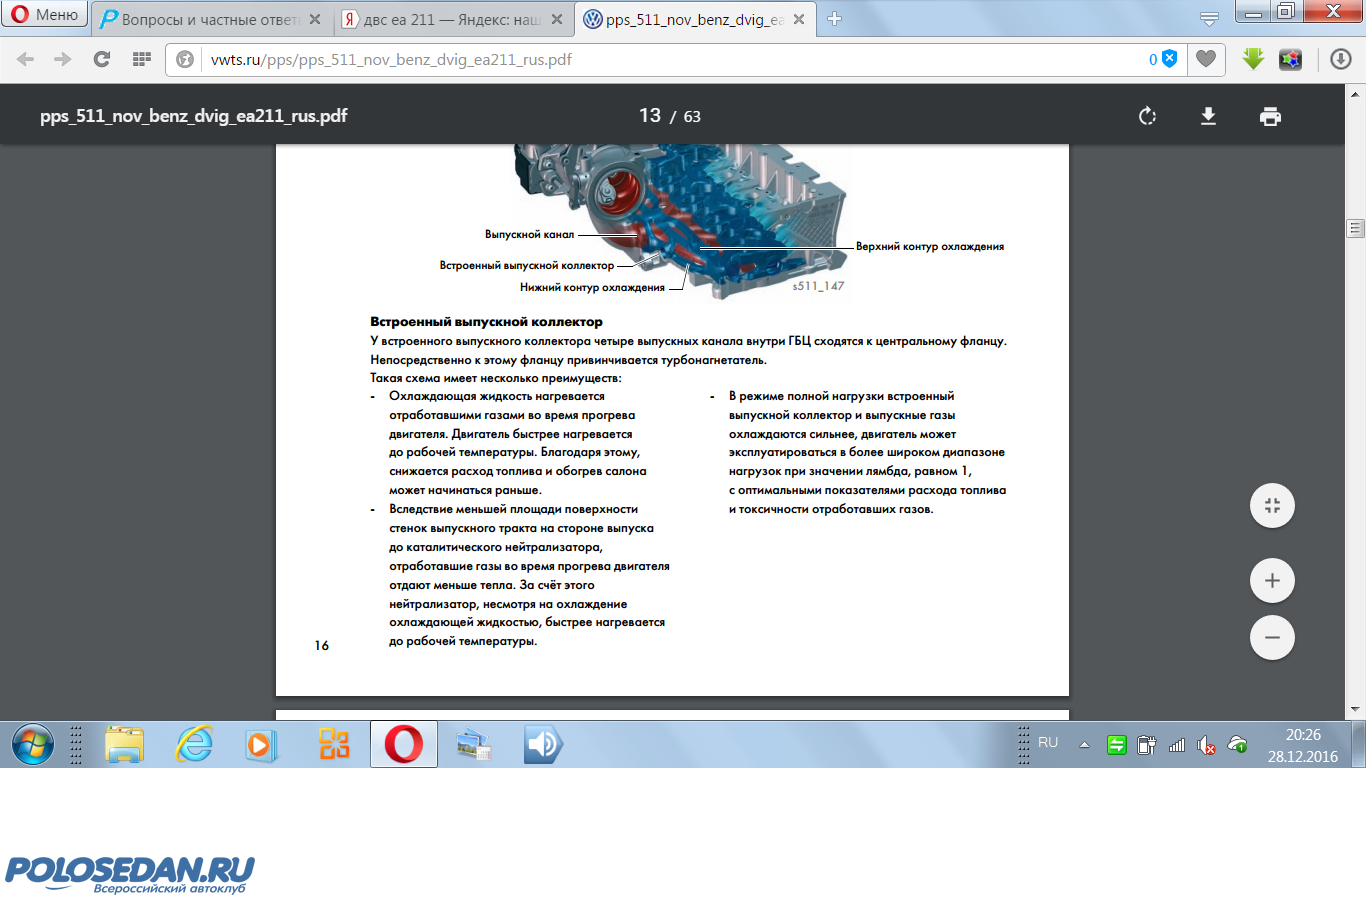Viewport: 1366px width, 900px height.
Task: Add page to bookmarks with heart icon
Action: [x=1206, y=59]
